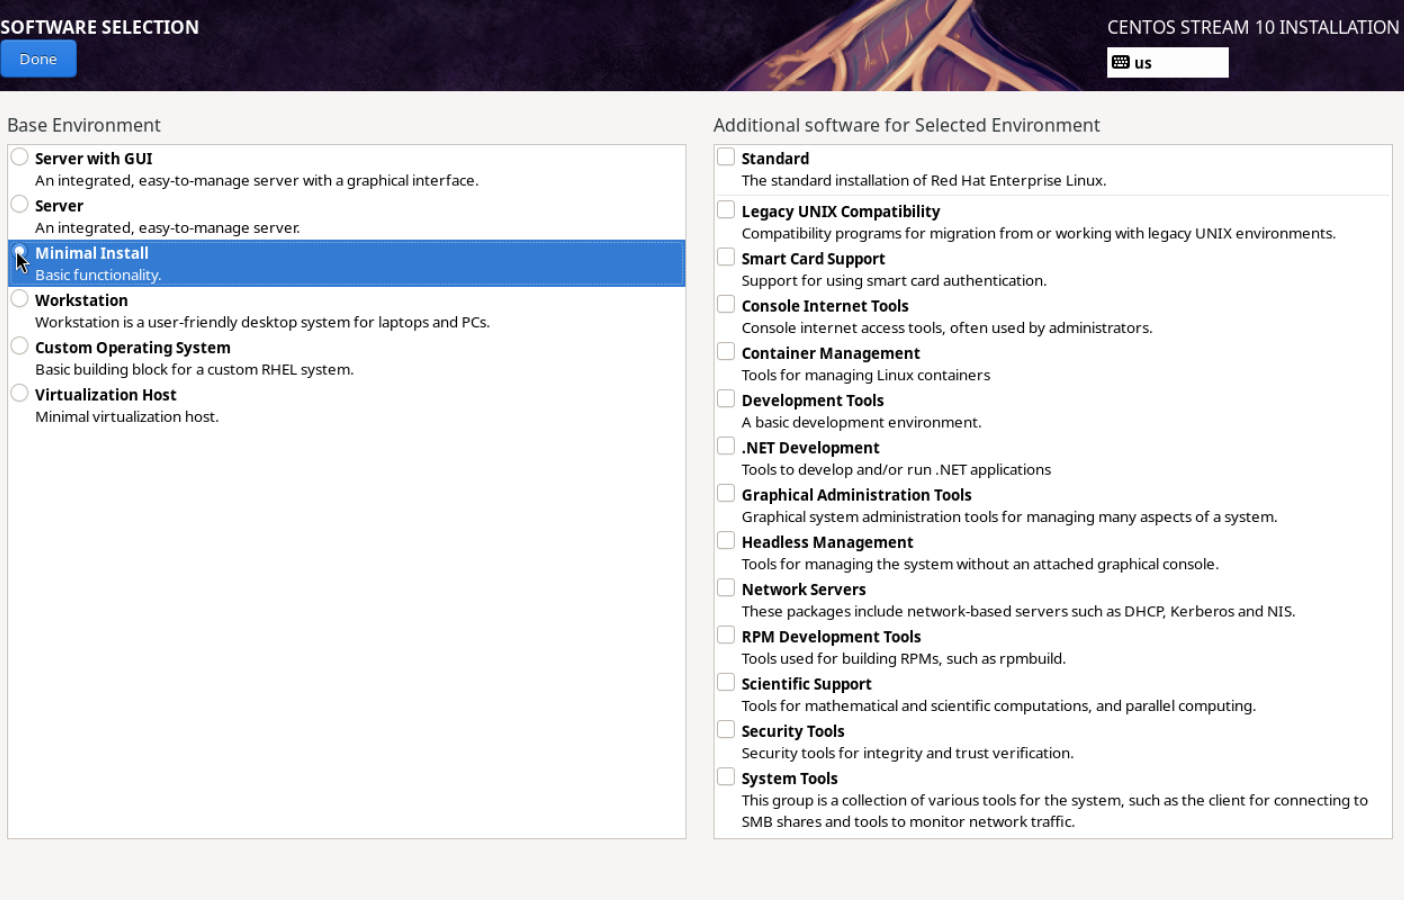The image size is (1404, 900).
Task: Click 'Virtualization Host' title text
Action: click(x=106, y=395)
